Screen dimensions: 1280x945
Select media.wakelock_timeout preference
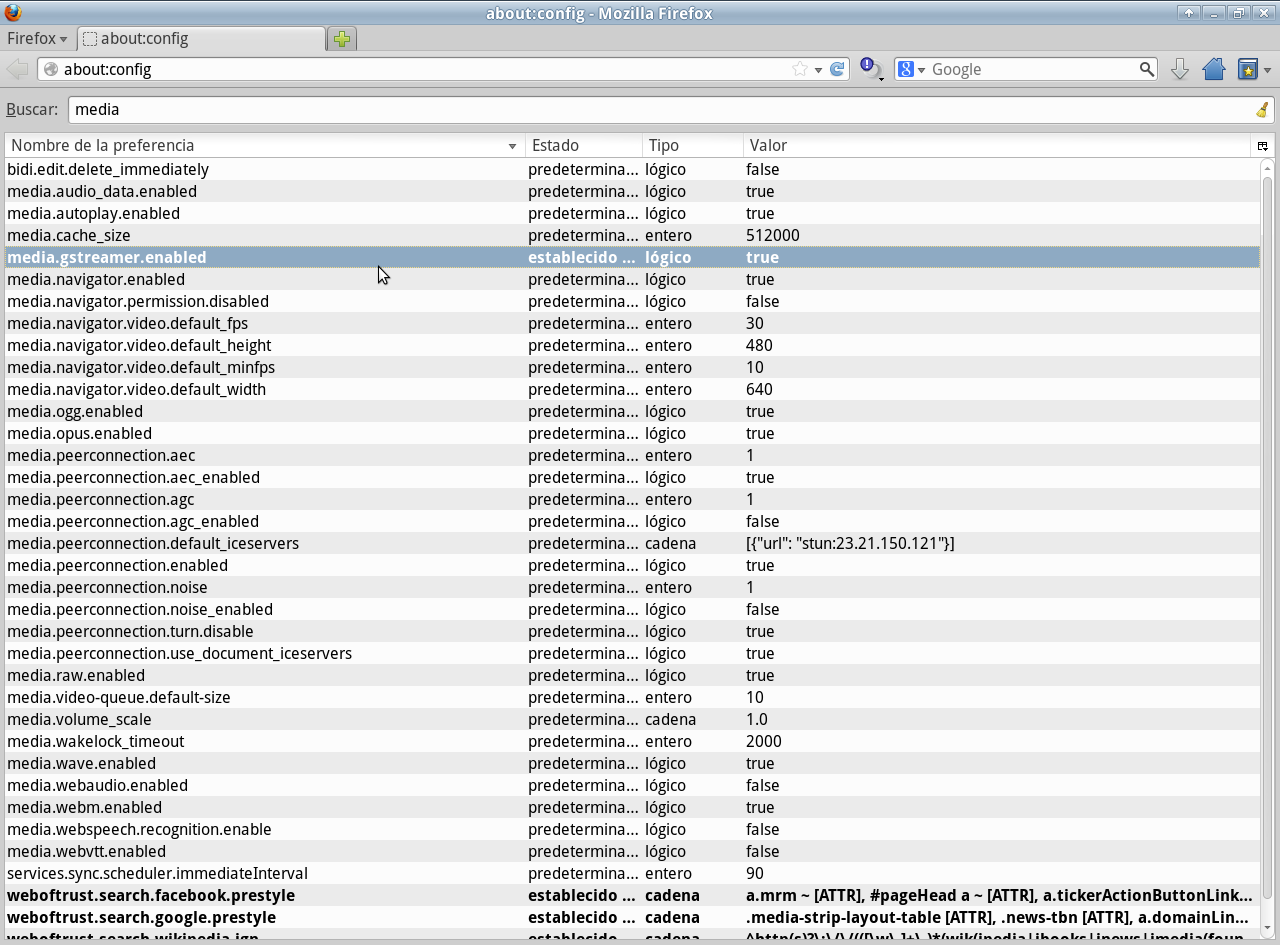[632, 741]
